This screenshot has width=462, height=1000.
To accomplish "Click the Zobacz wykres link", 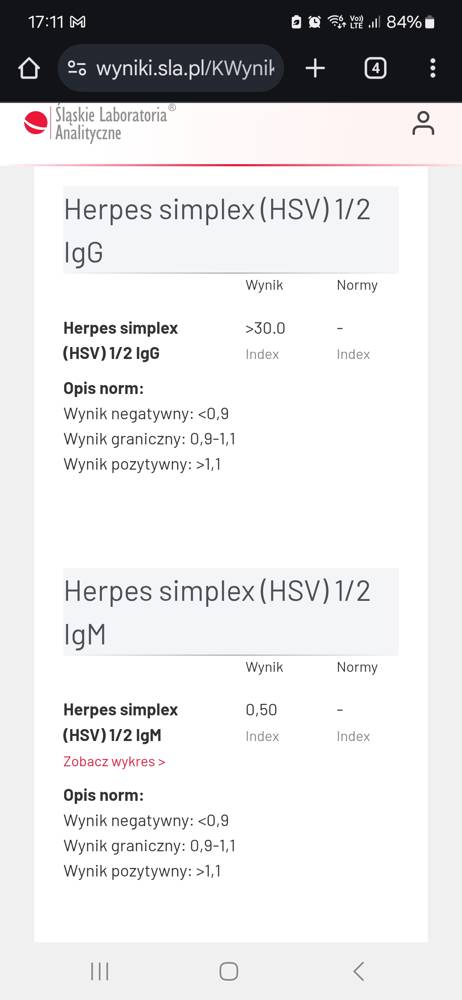I will (114, 761).
